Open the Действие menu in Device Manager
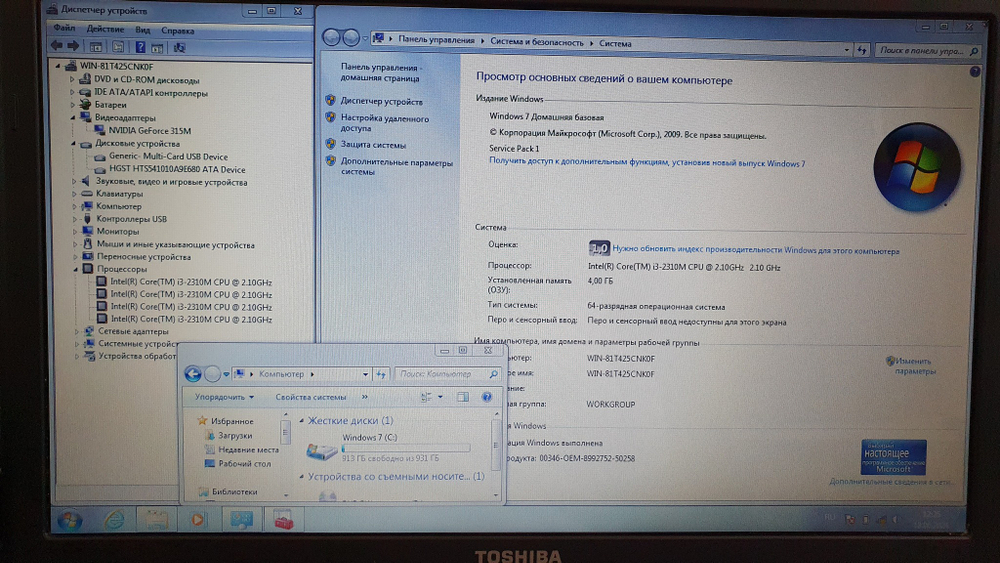Image resolution: width=1000 pixels, height=563 pixels. coord(105,29)
